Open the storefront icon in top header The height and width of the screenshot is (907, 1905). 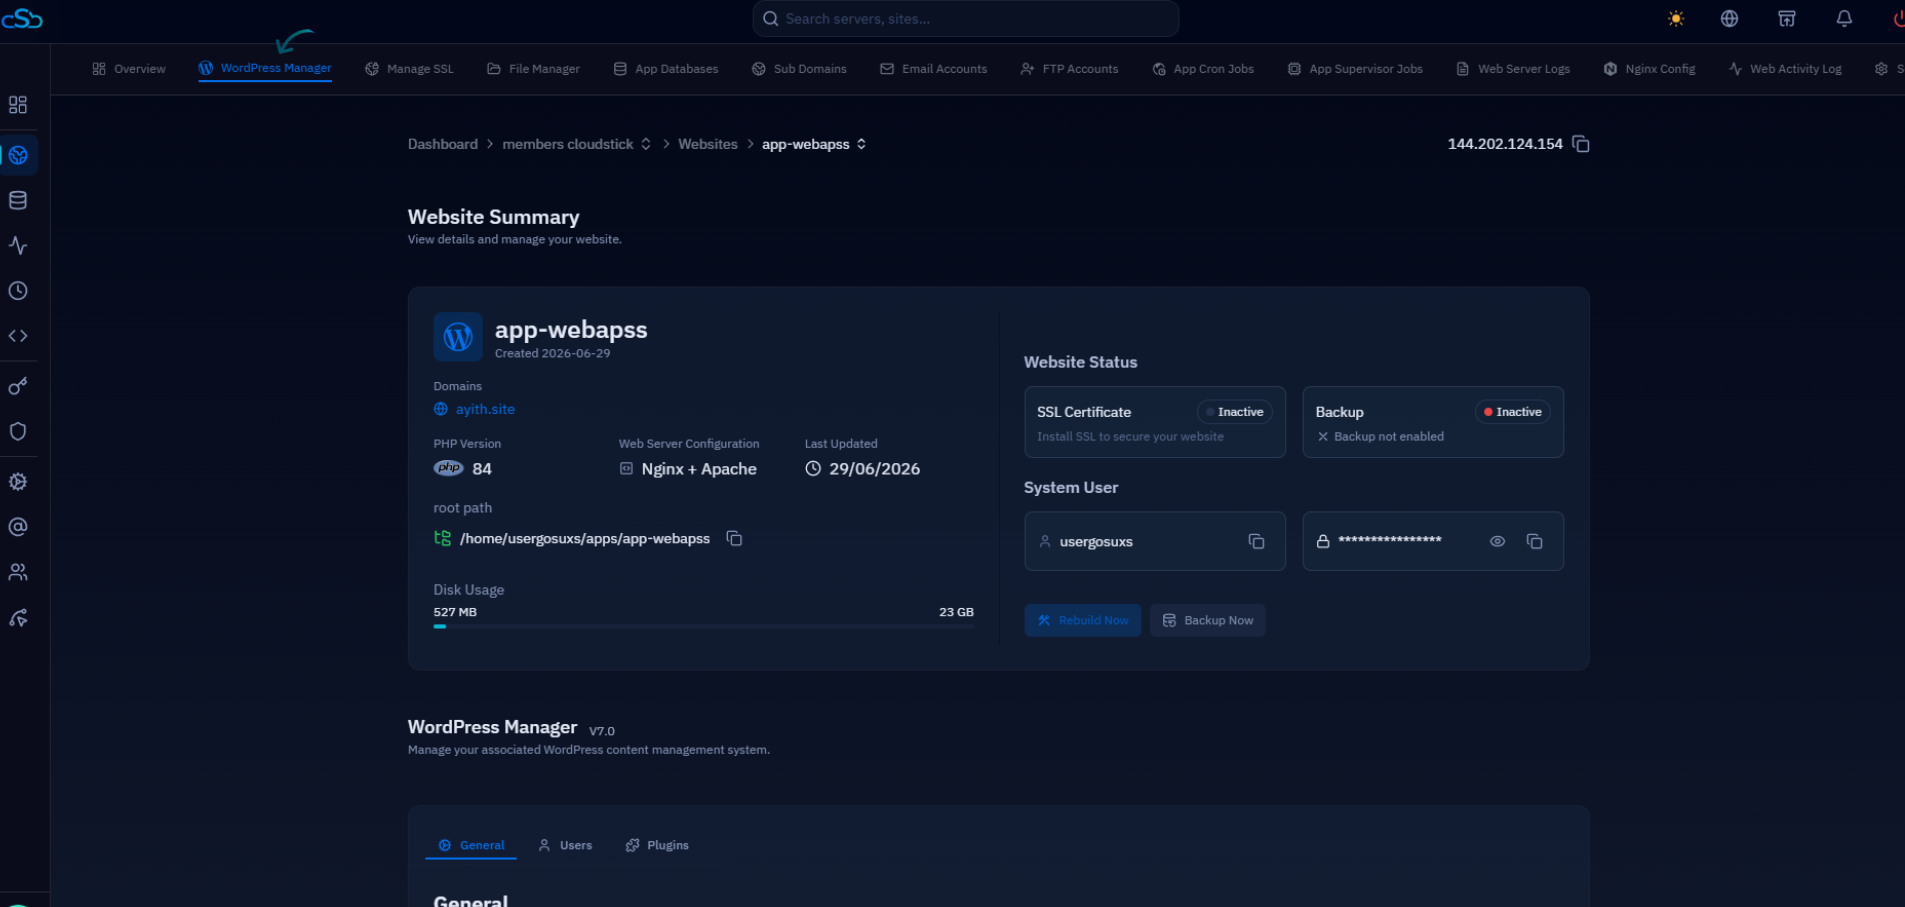[x=1787, y=19]
